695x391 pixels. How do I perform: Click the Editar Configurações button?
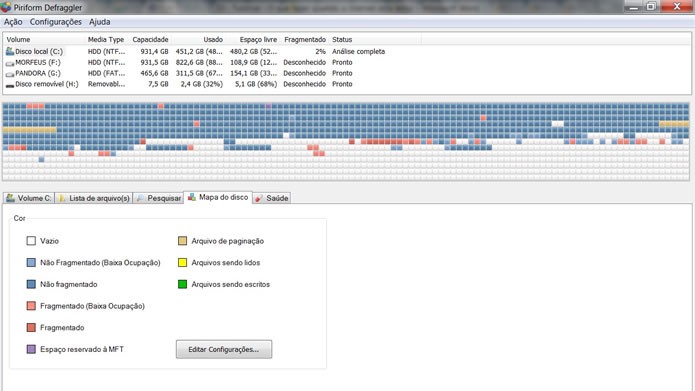224,349
